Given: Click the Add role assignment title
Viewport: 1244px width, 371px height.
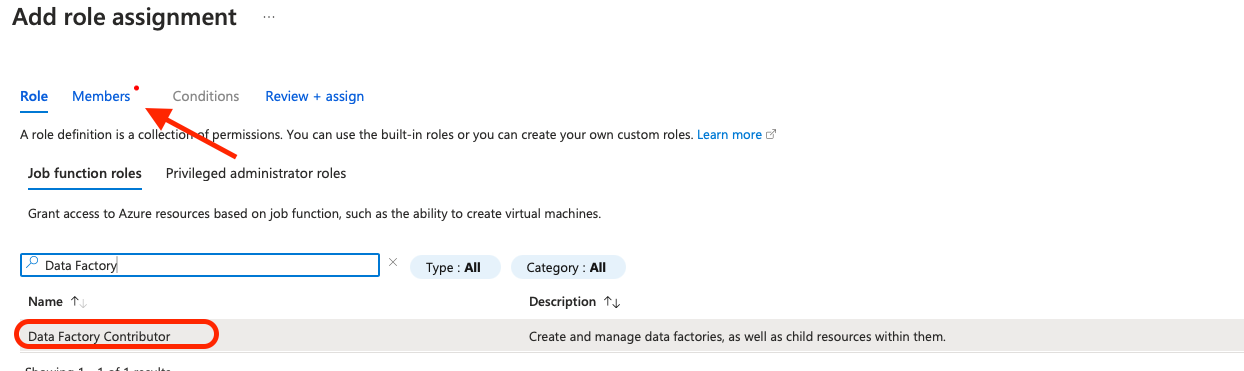Looking at the screenshot, I should [x=124, y=17].
